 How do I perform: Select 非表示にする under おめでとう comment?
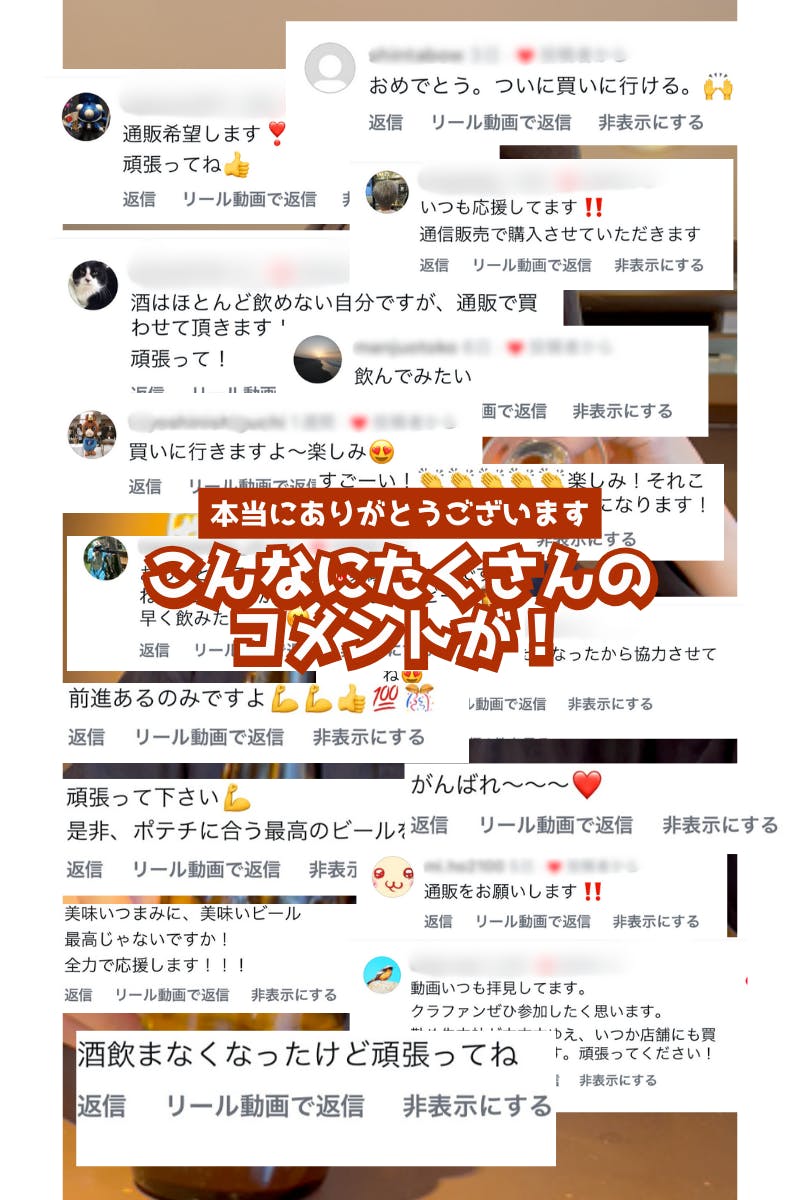tap(651, 123)
